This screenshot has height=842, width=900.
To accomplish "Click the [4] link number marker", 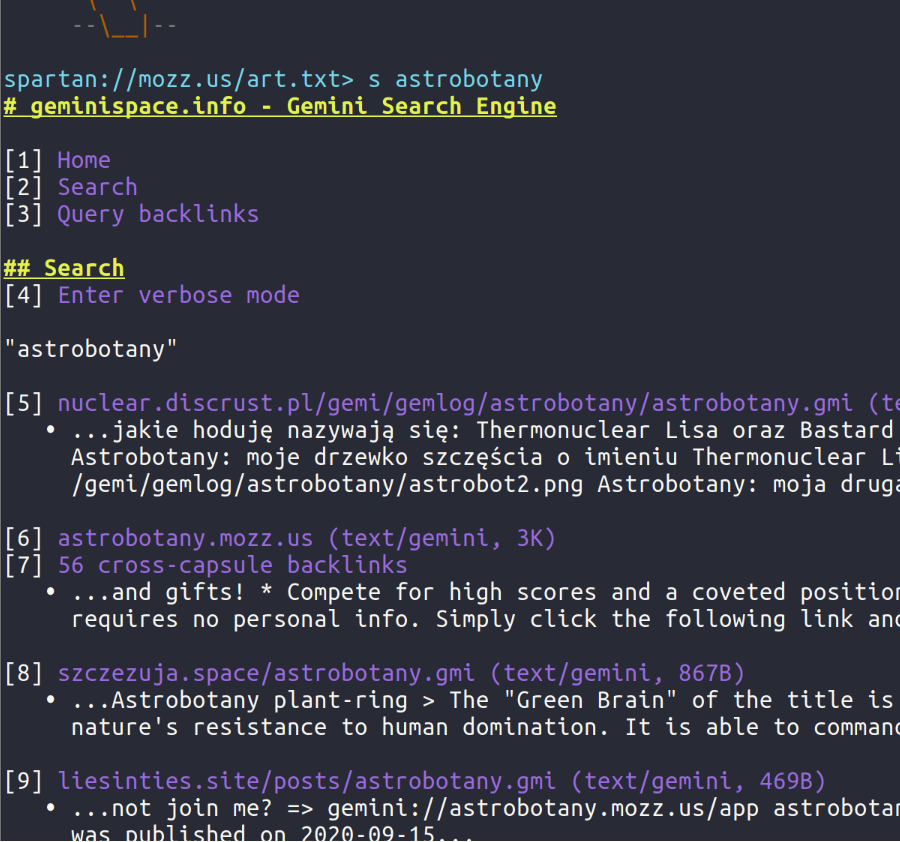I will coord(24,295).
